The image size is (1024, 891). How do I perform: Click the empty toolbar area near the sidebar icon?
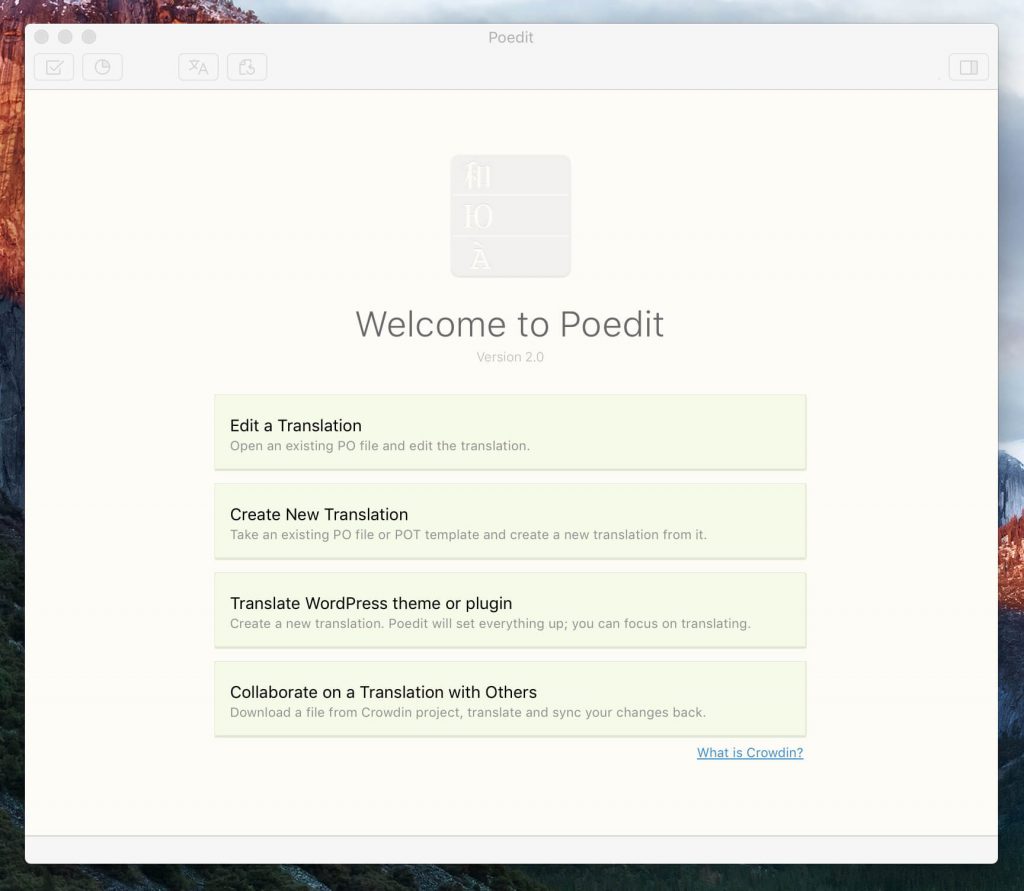[900, 67]
